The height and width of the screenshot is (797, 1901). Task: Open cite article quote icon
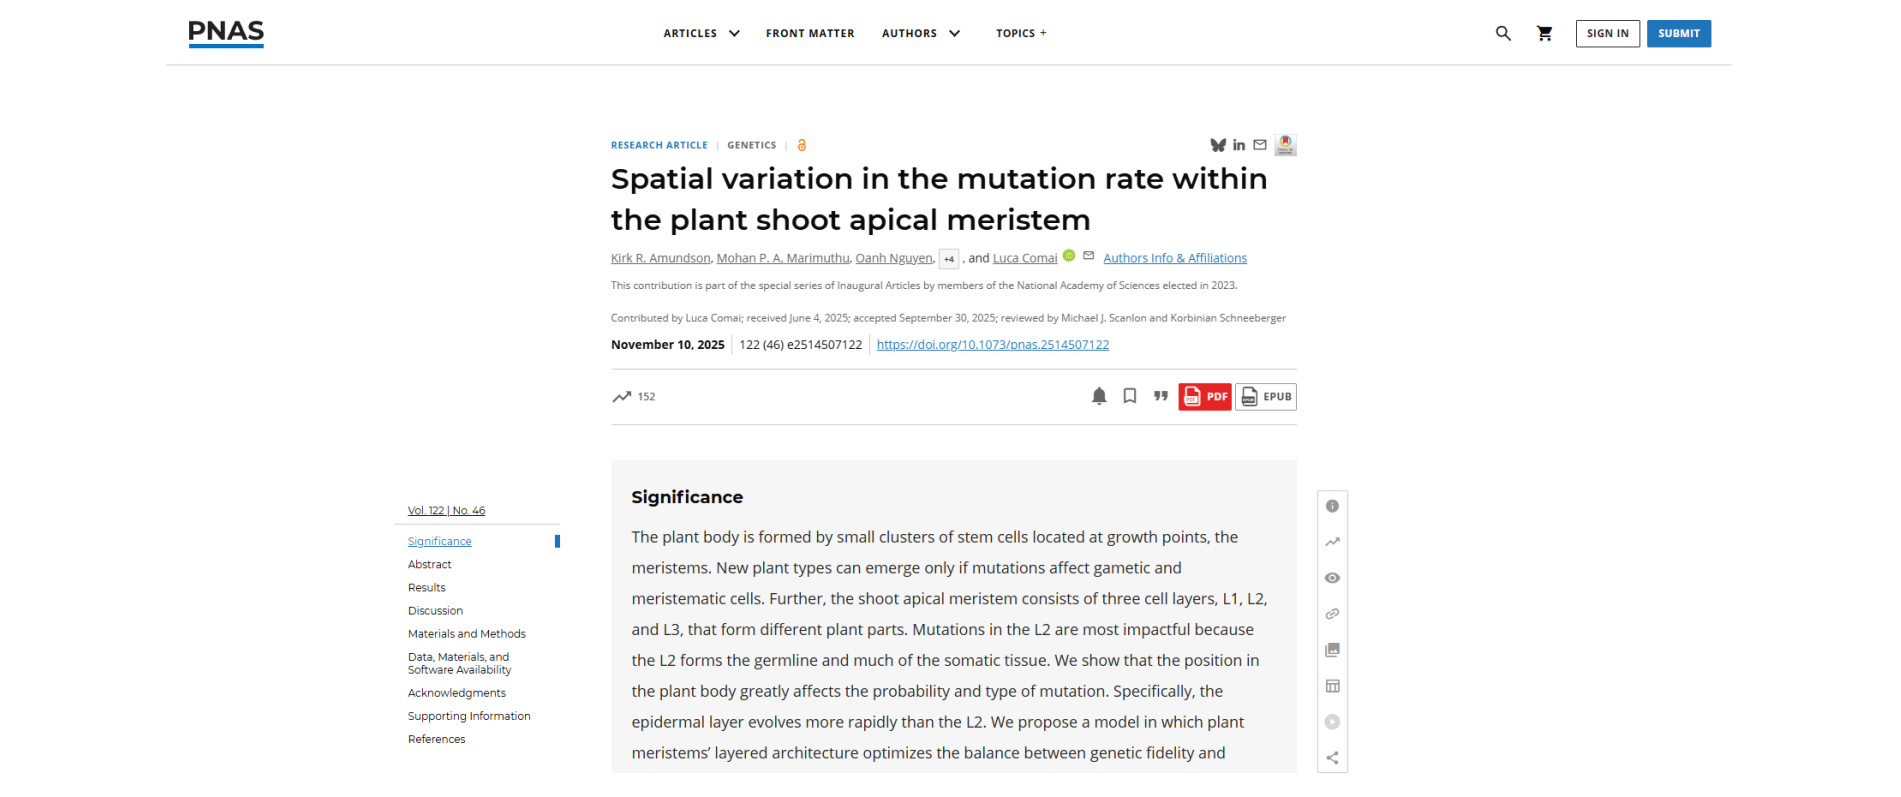pyautogui.click(x=1161, y=396)
